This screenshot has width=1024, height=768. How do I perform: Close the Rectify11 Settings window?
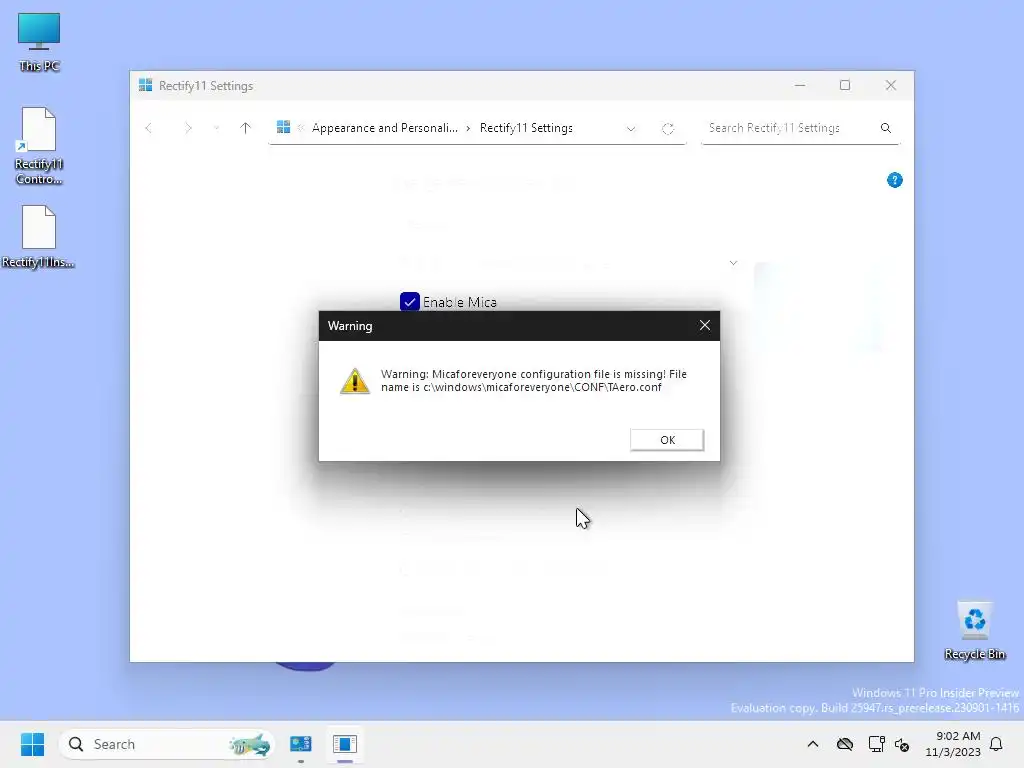(891, 86)
